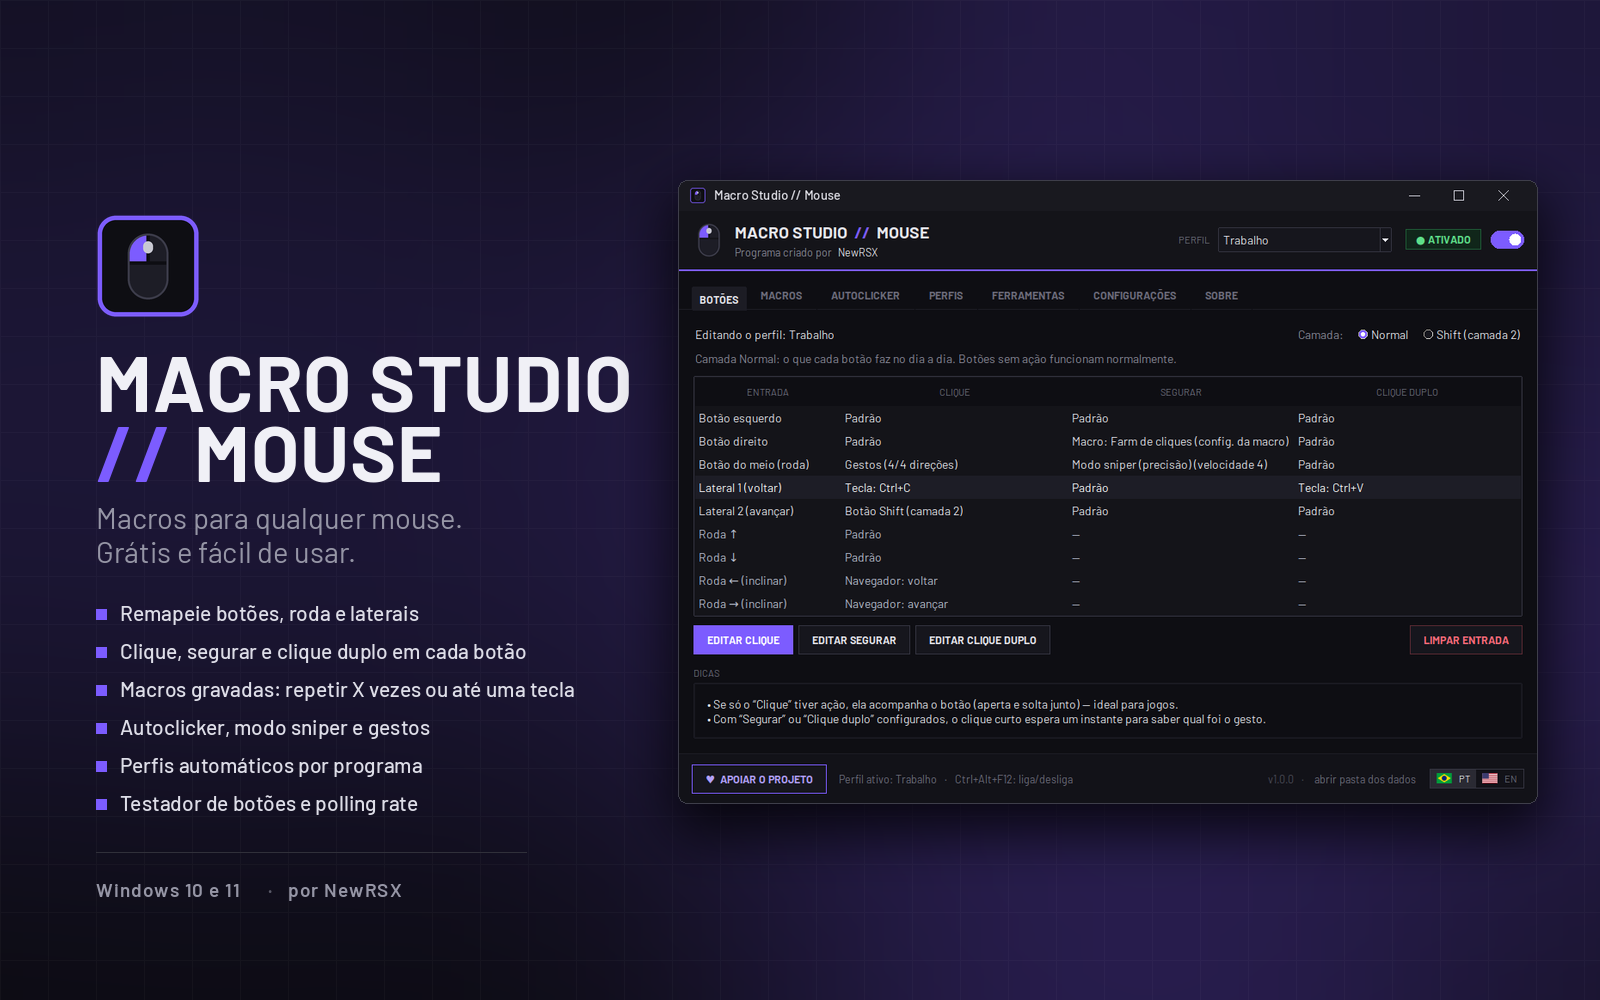Click the large Macro Studio mouse logo
1600x1000 pixels.
tap(148, 266)
